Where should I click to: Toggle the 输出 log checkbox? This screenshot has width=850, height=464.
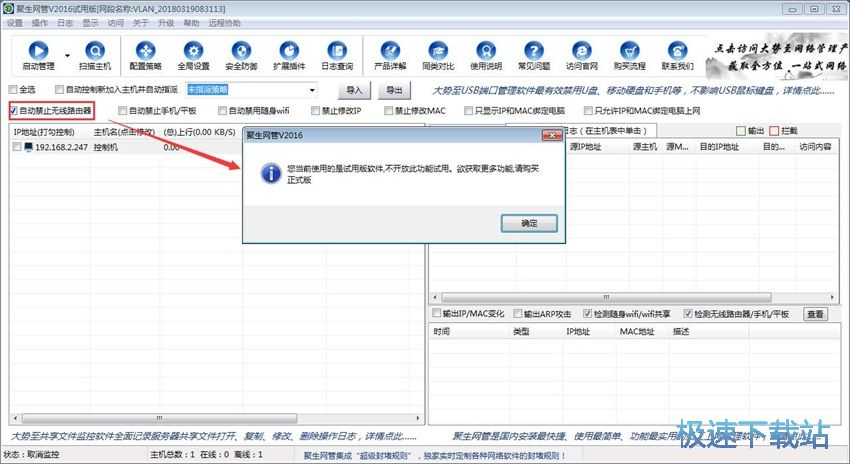point(741,131)
